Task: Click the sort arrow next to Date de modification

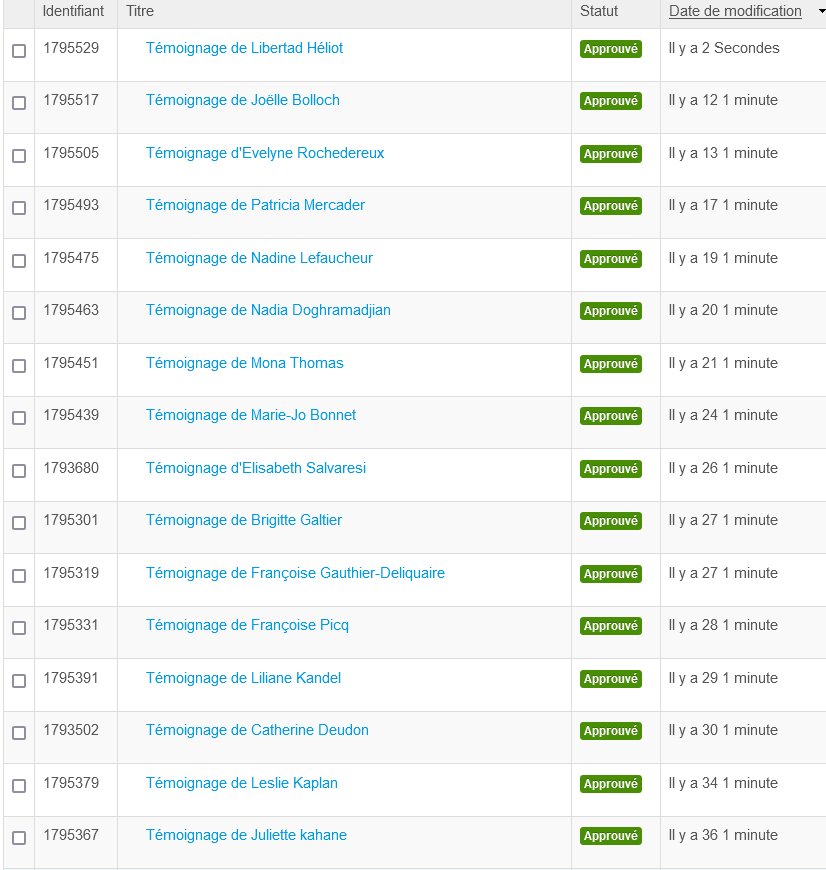Action: point(821,12)
